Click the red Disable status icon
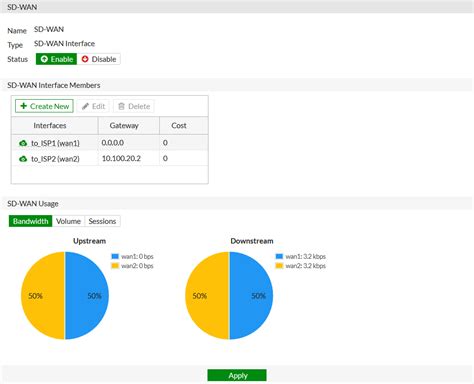This screenshot has width=474, height=384. click(85, 59)
